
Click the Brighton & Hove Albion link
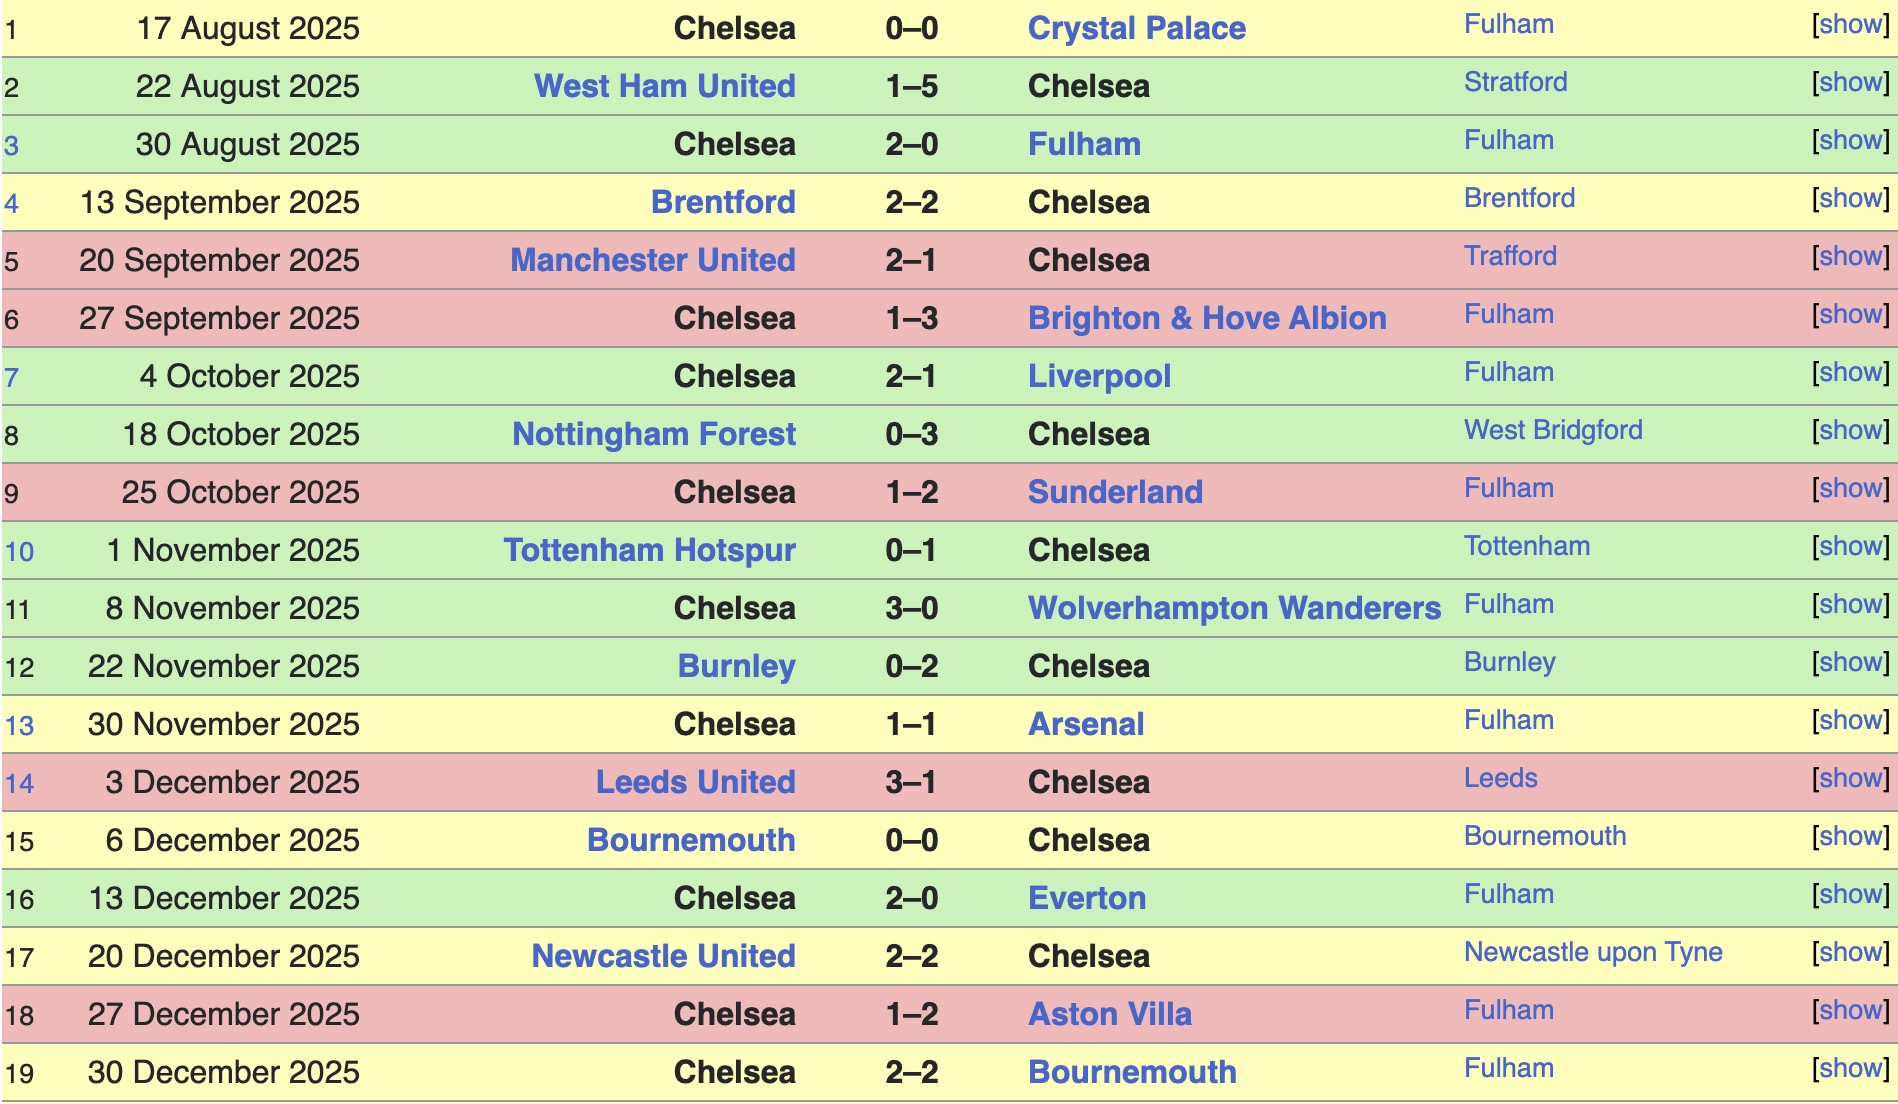1207,318
